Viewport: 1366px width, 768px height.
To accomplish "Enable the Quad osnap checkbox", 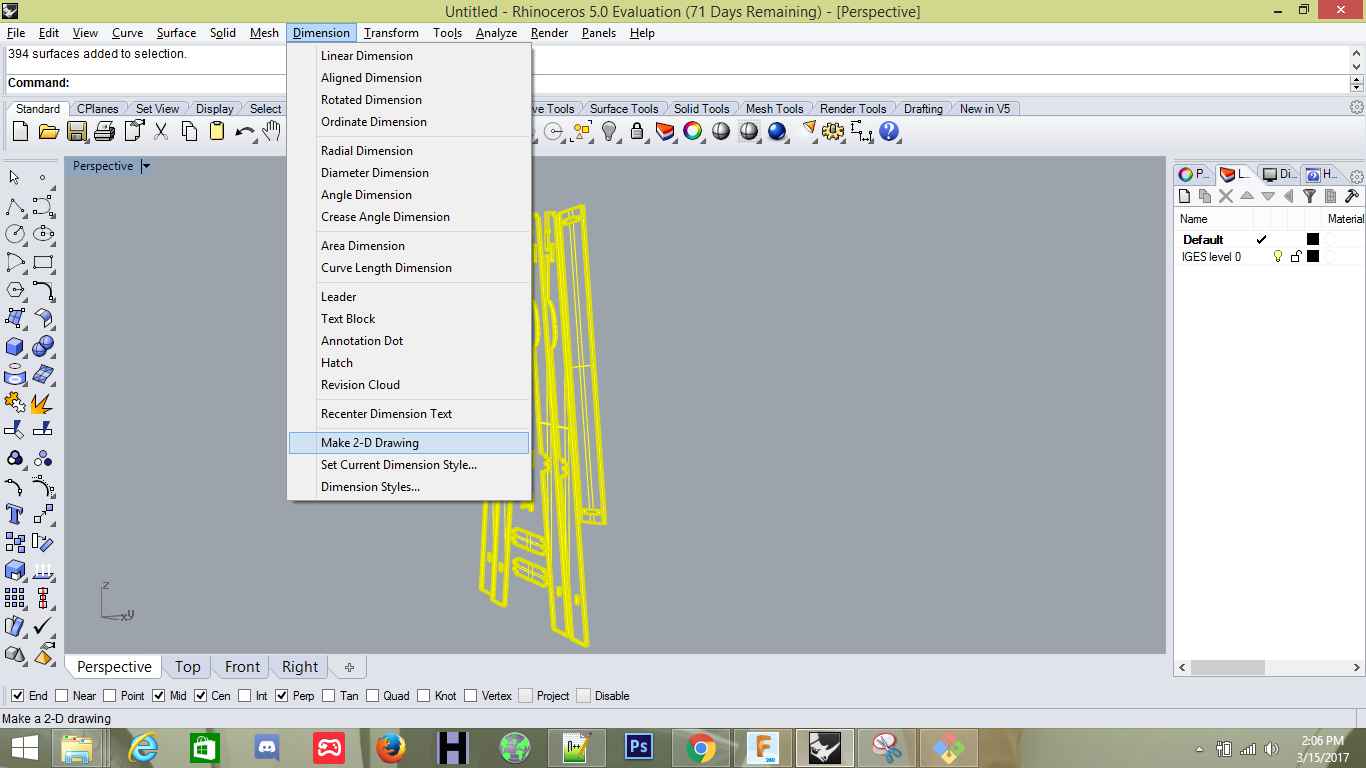I will pyautogui.click(x=372, y=696).
